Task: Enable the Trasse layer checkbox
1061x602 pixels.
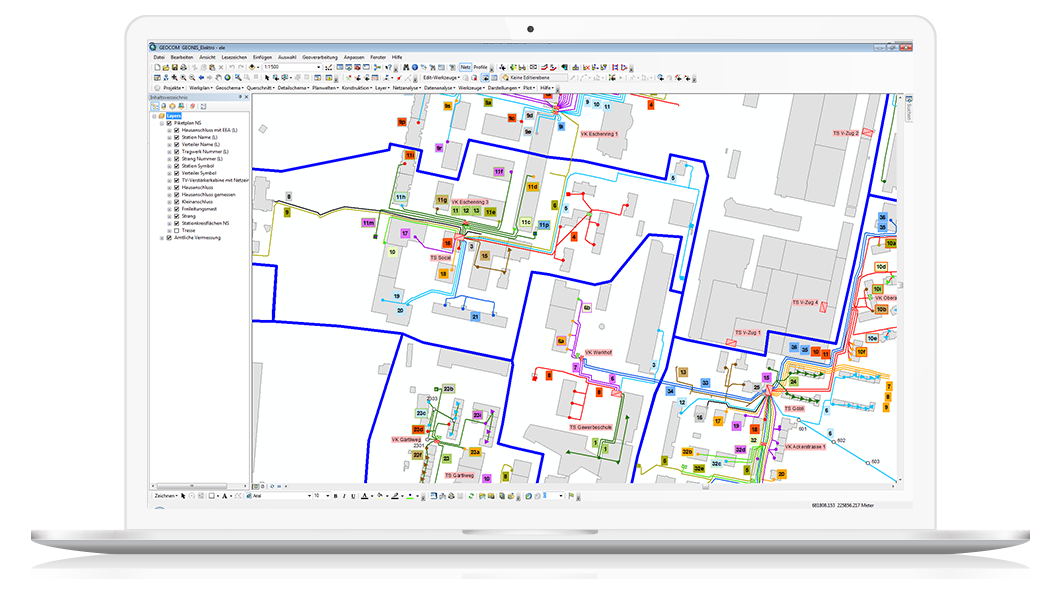Action: click(x=176, y=230)
